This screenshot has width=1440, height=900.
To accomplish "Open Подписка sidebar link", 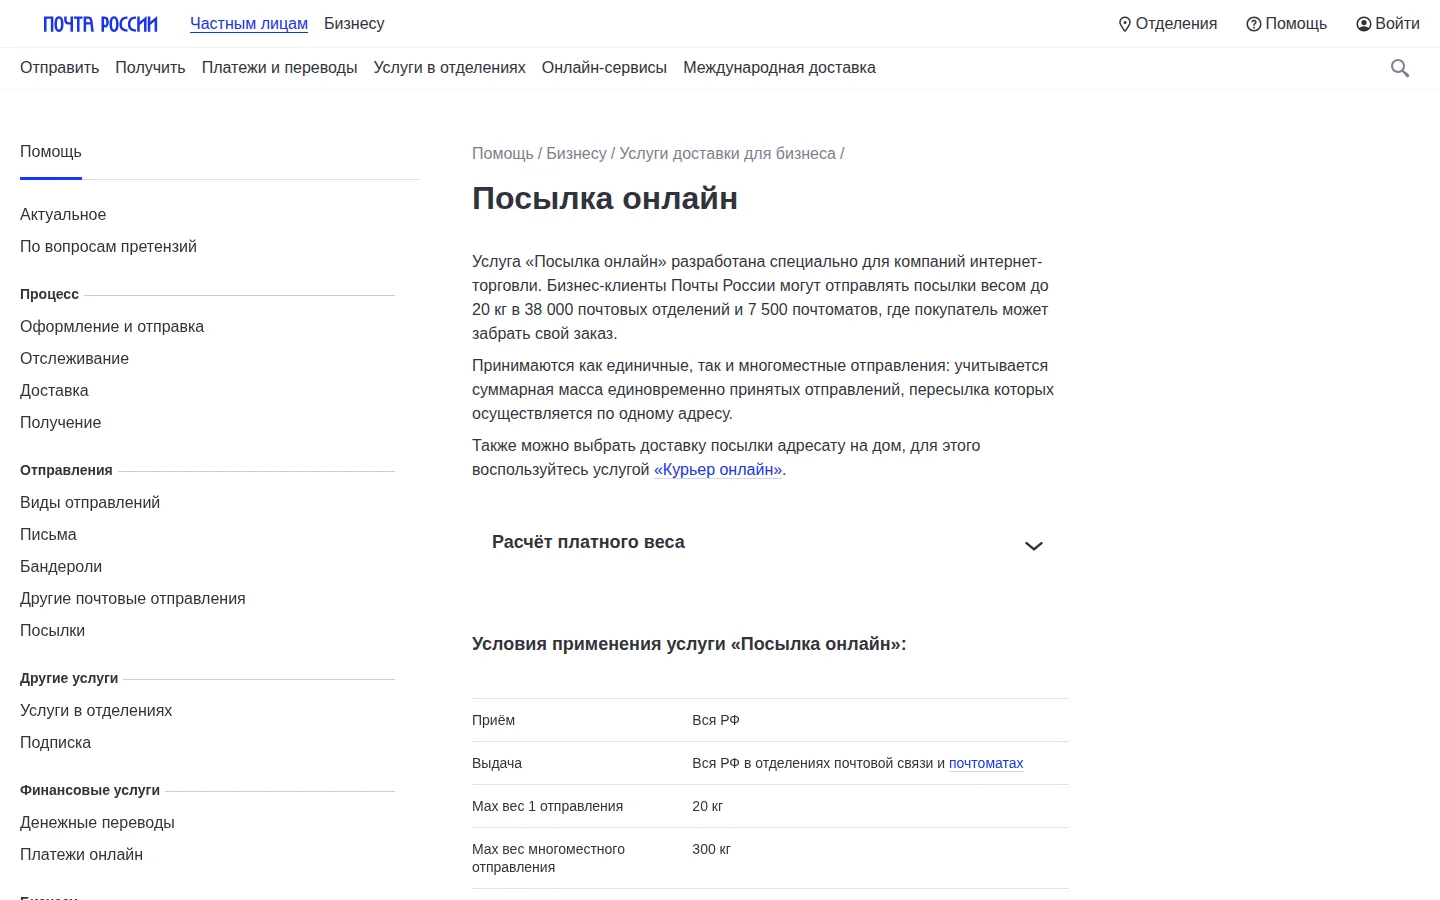I will pyautogui.click(x=55, y=743).
